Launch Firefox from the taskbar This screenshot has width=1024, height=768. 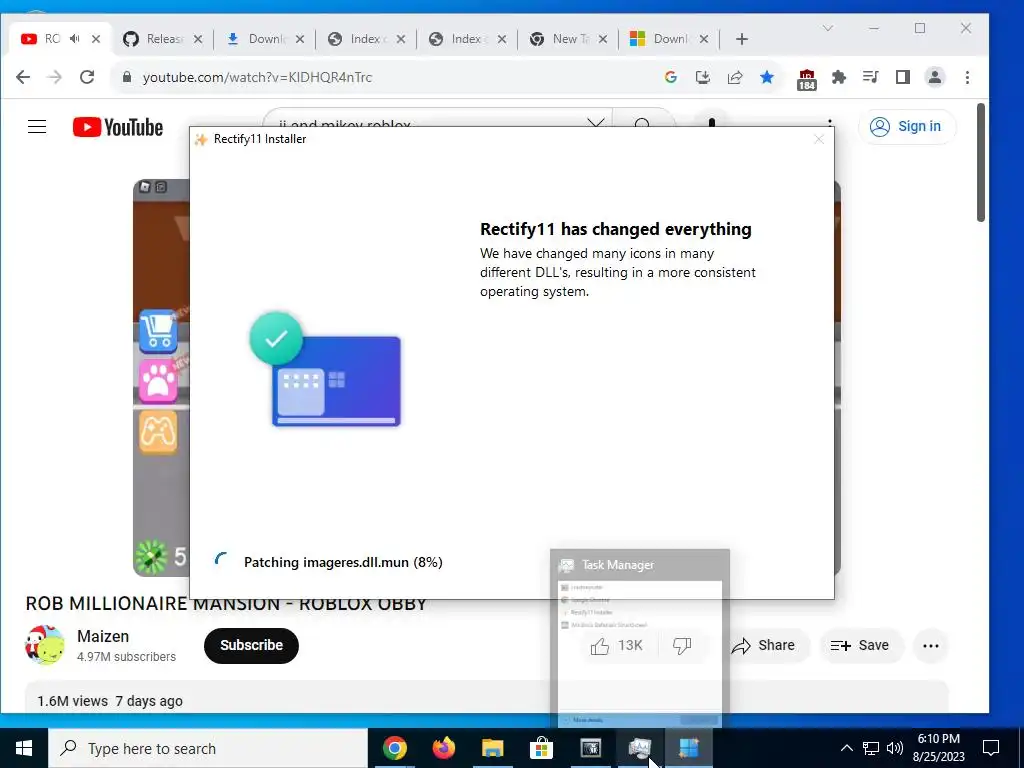point(444,748)
